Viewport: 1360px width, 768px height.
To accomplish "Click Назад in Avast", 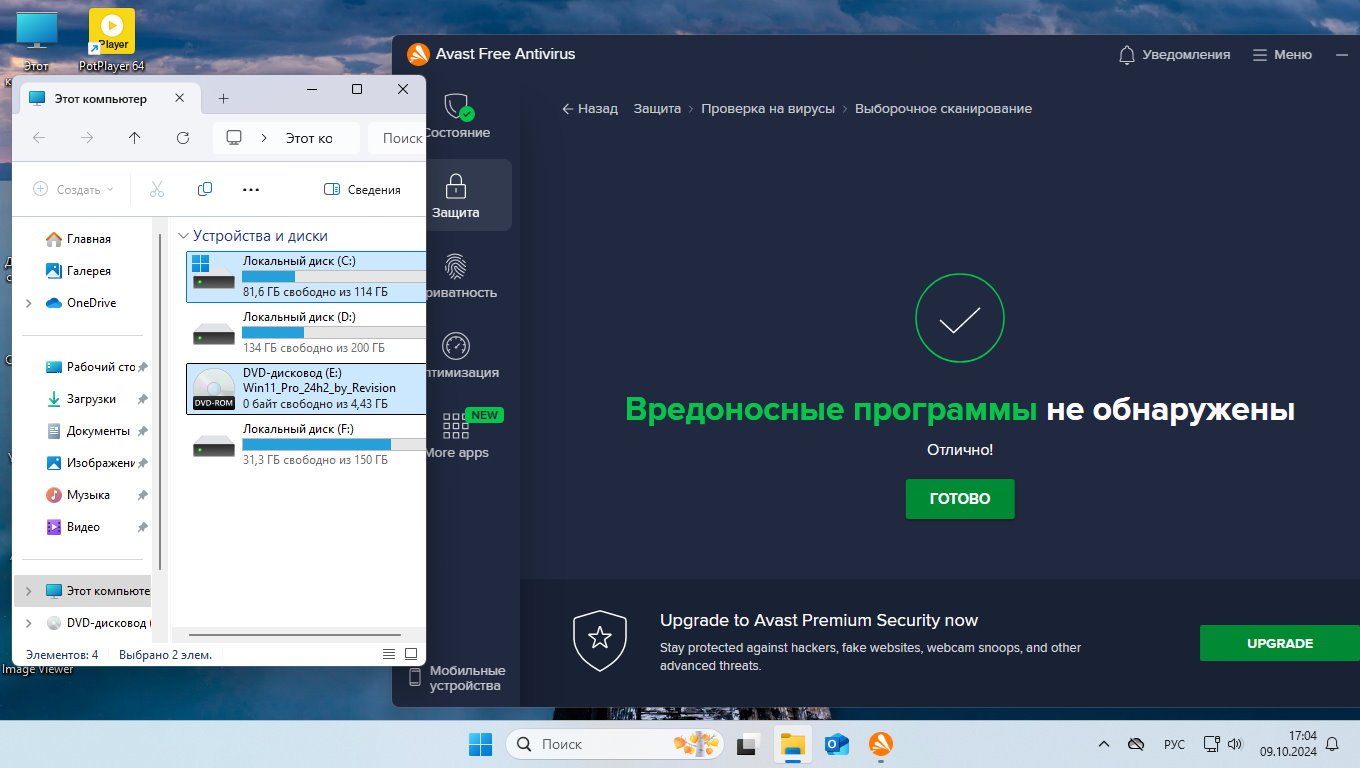I will (590, 108).
